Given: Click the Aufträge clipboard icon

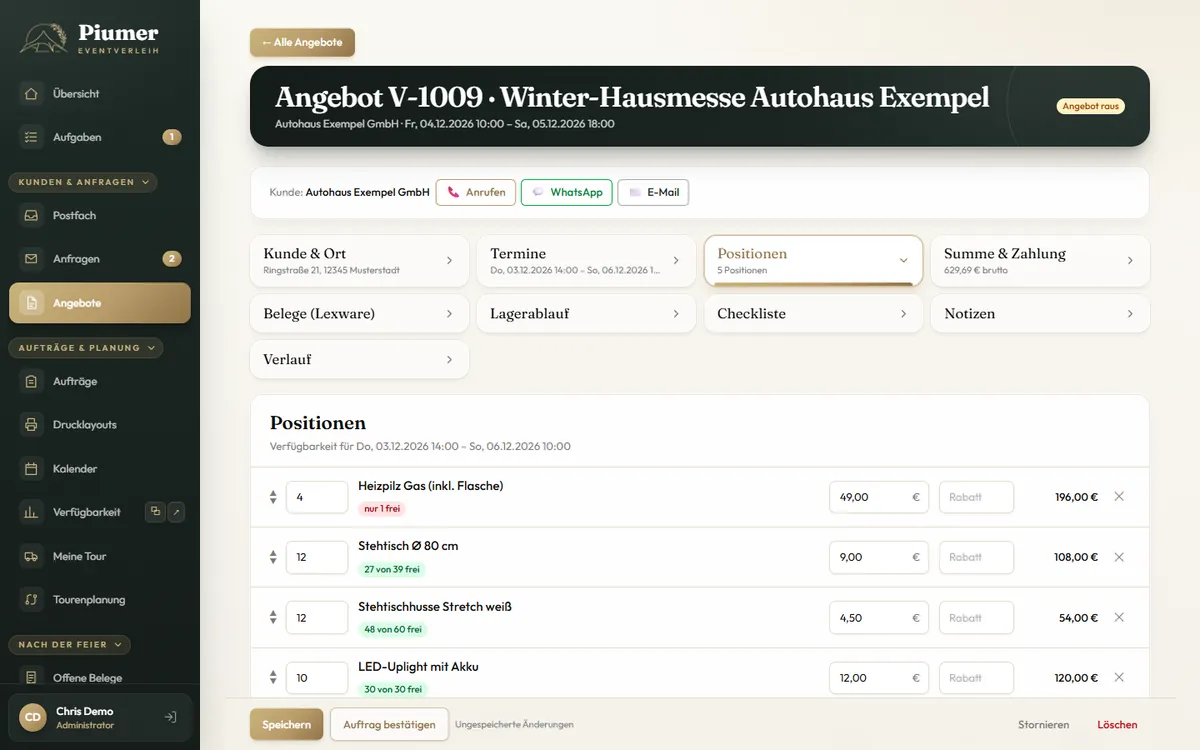Looking at the screenshot, I should 32,381.
